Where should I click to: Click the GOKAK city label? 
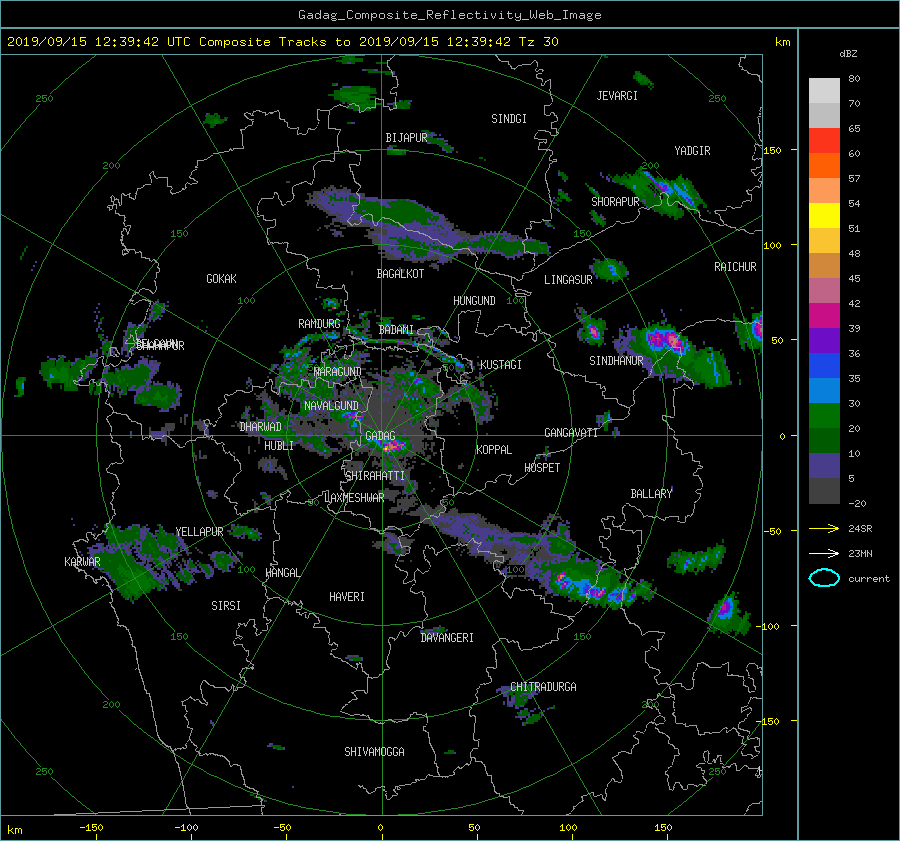click(x=222, y=279)
